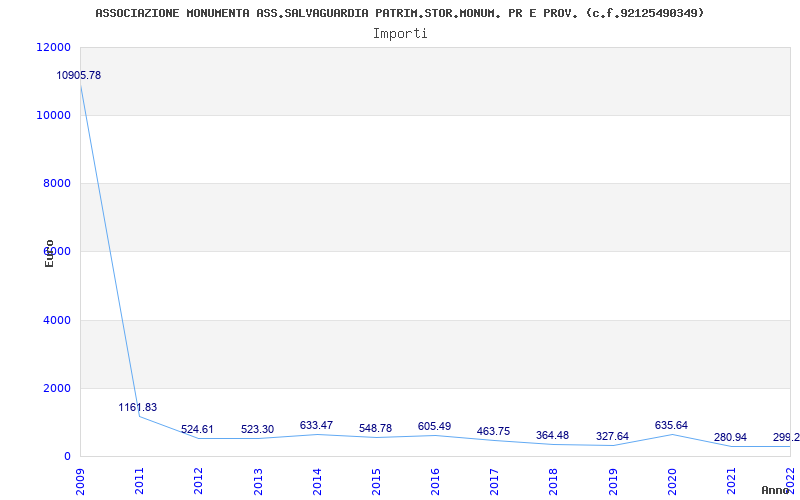800x500 pixels.
Task: Select the 2019 x-axis year label
Action: 612,481
